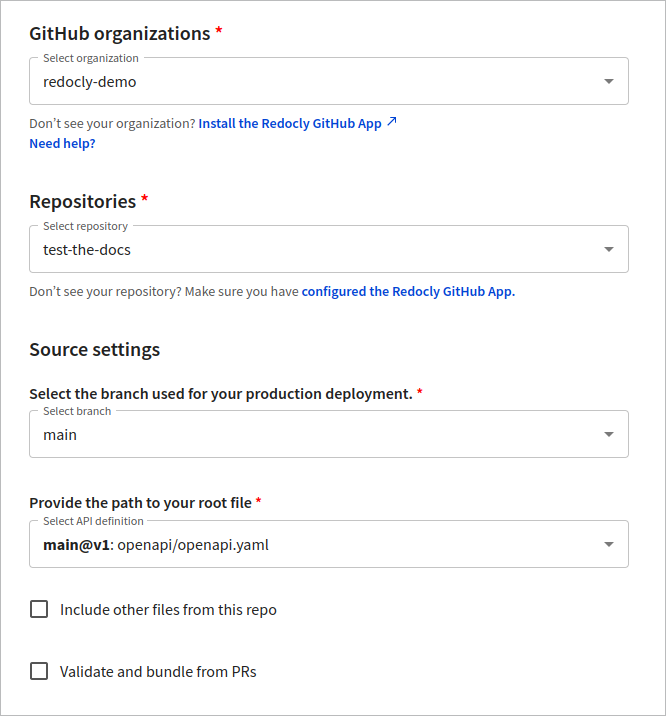Viewport: 666px width, 716px height.
Task: Click the Select branch field label
Action: pos(77,411)
